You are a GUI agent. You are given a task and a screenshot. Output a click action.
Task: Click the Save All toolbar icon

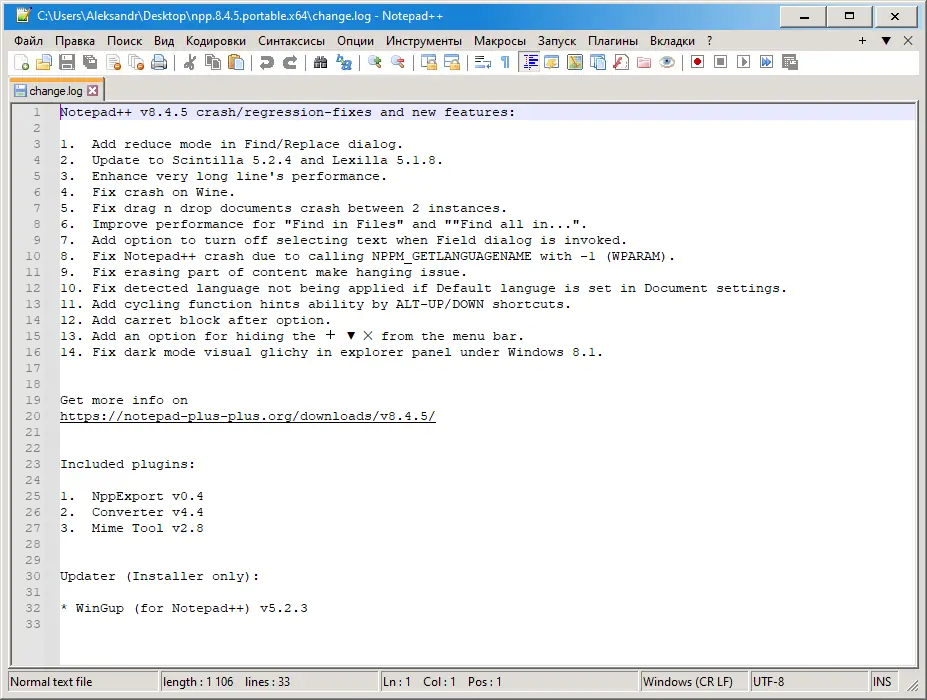click(90, 62)
